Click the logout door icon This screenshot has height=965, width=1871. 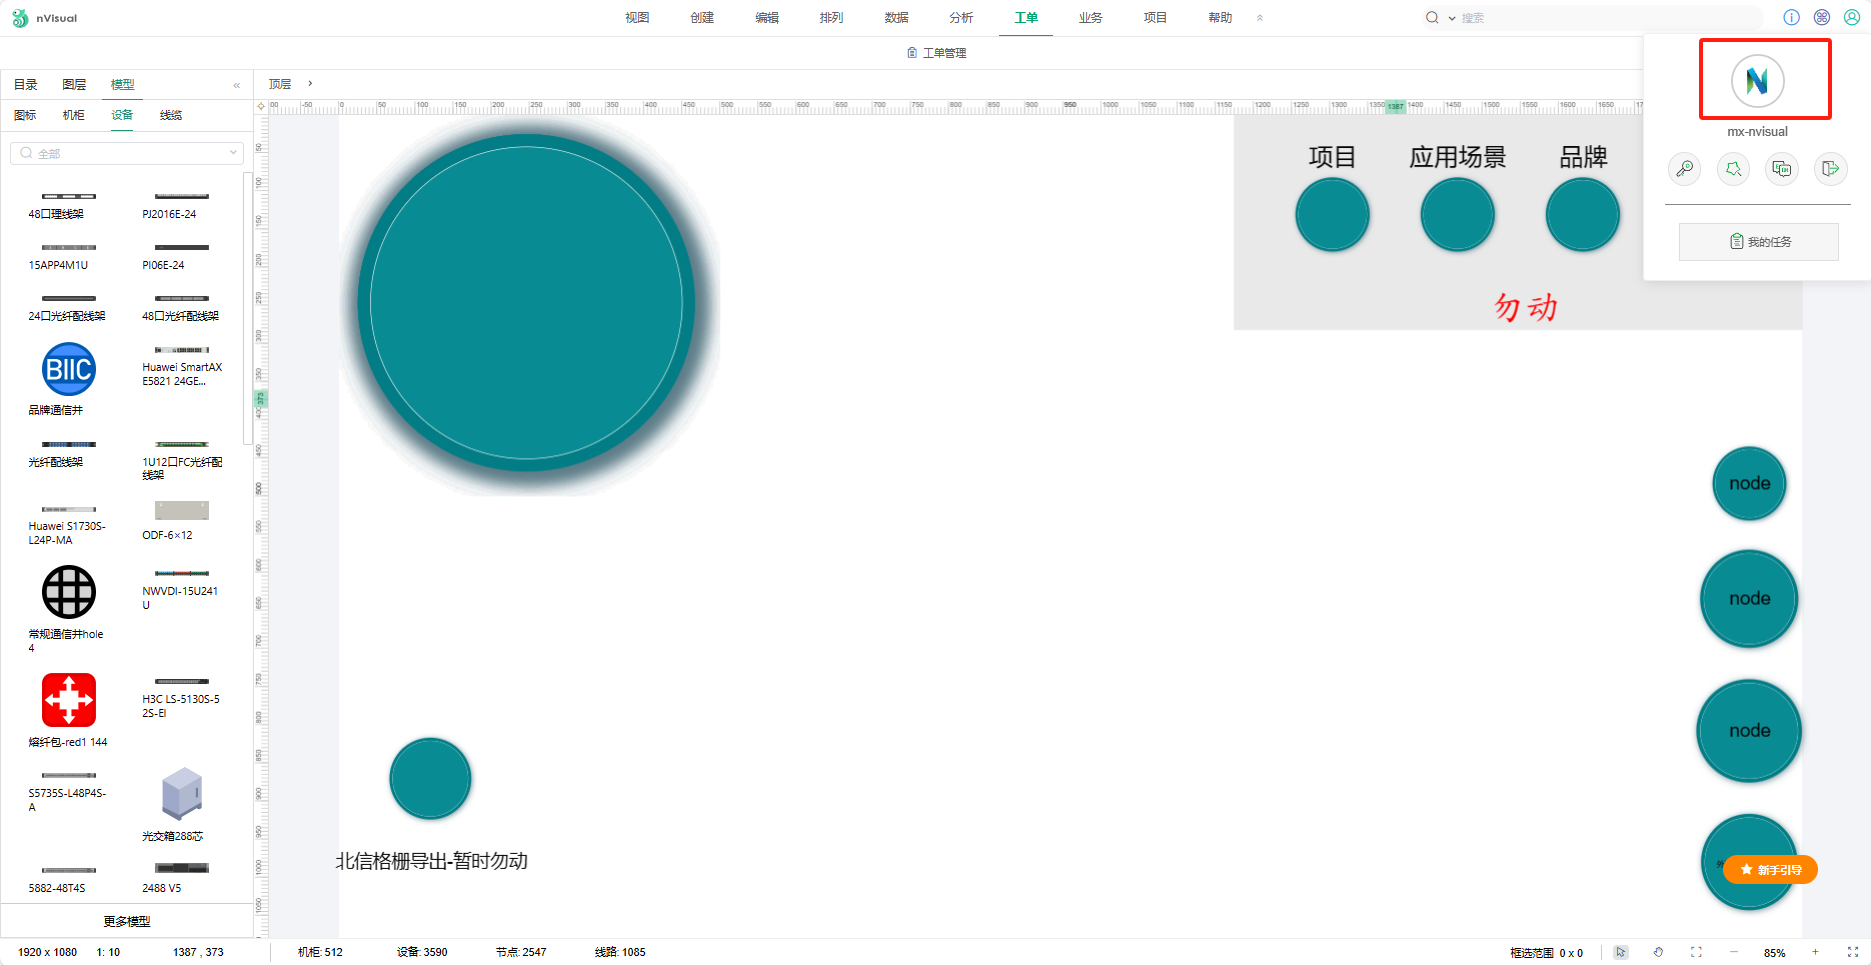(x=1830, y=168)
